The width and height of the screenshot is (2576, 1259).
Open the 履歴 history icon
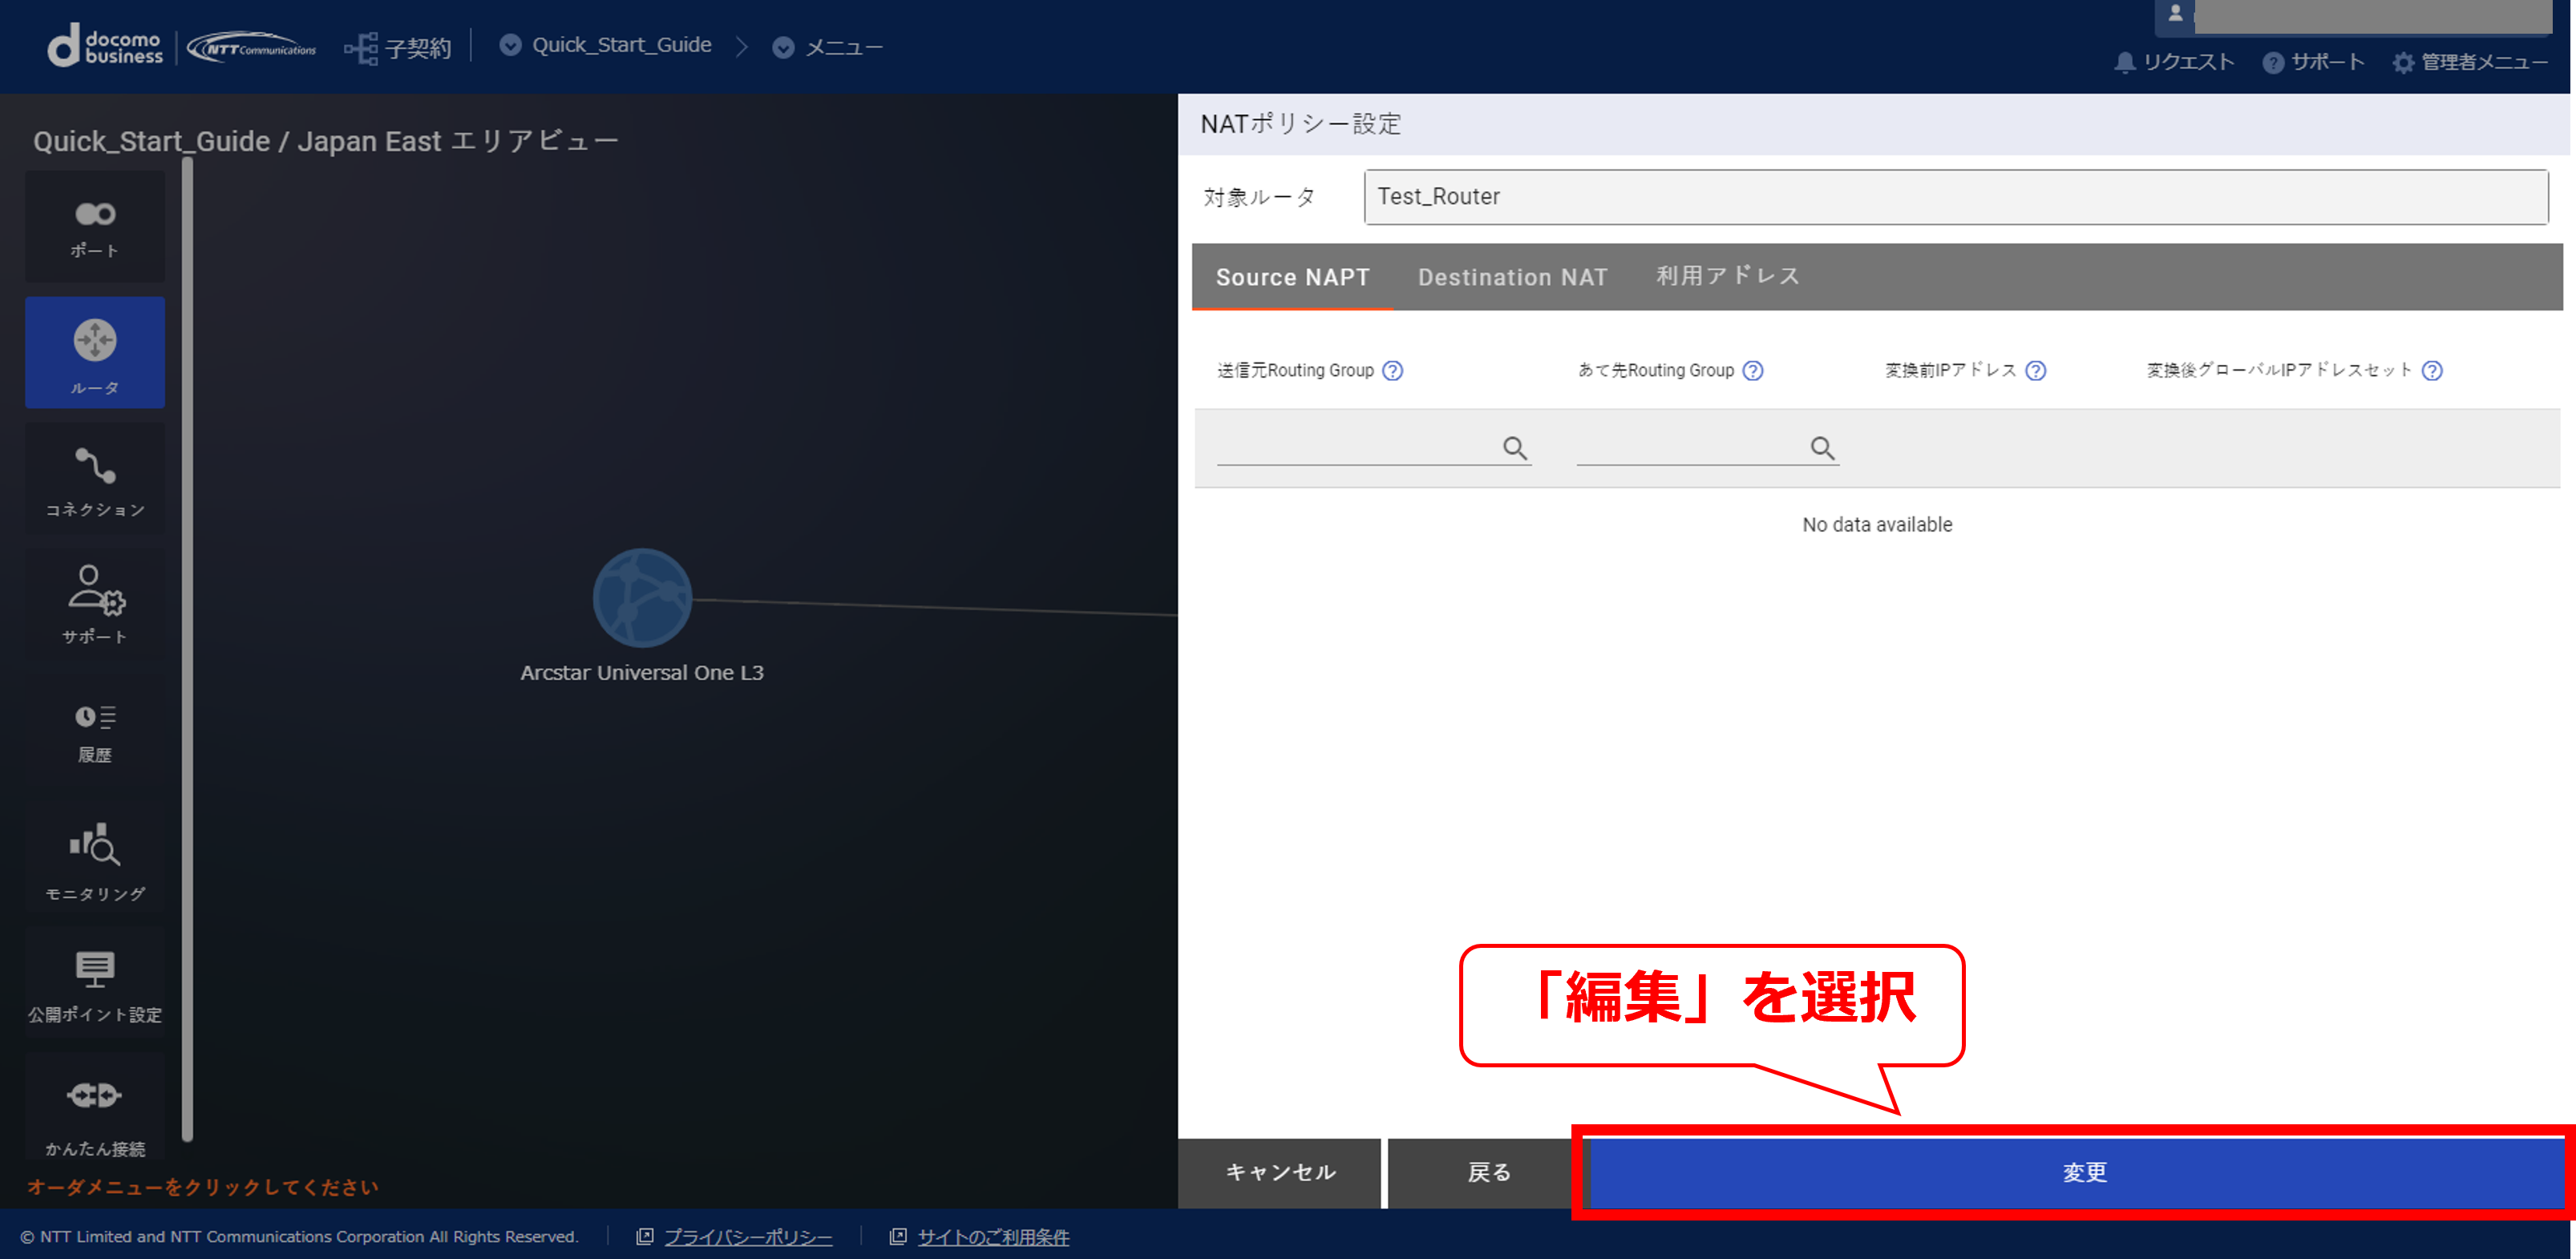95,731
